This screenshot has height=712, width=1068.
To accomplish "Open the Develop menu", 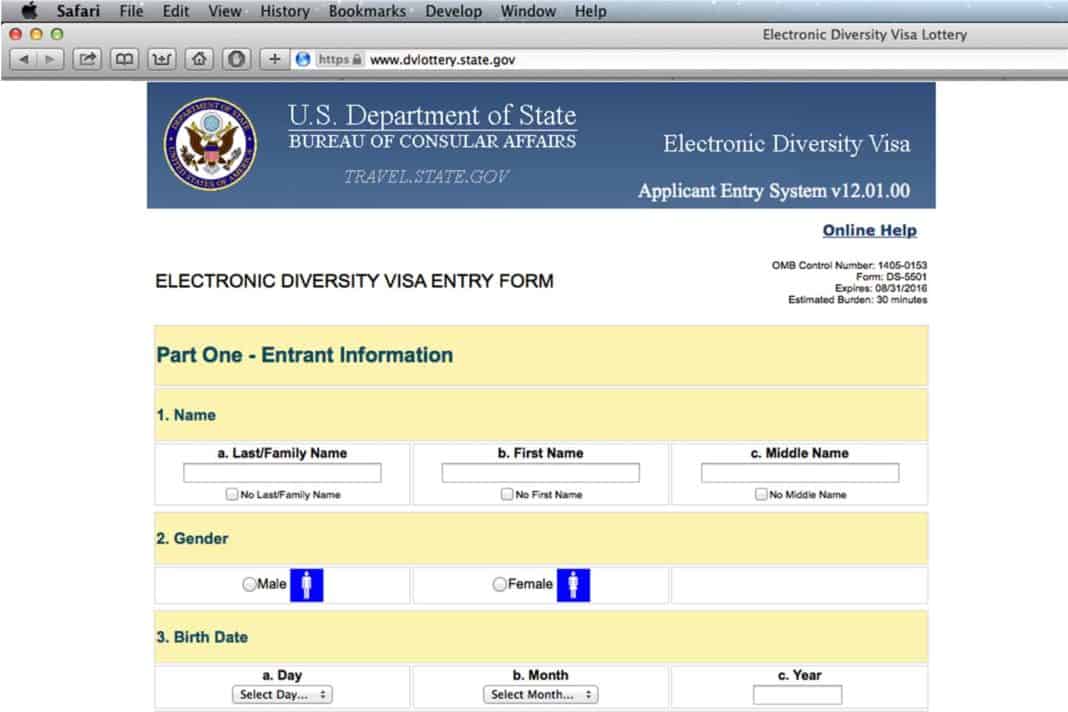I will pos(454,11).
